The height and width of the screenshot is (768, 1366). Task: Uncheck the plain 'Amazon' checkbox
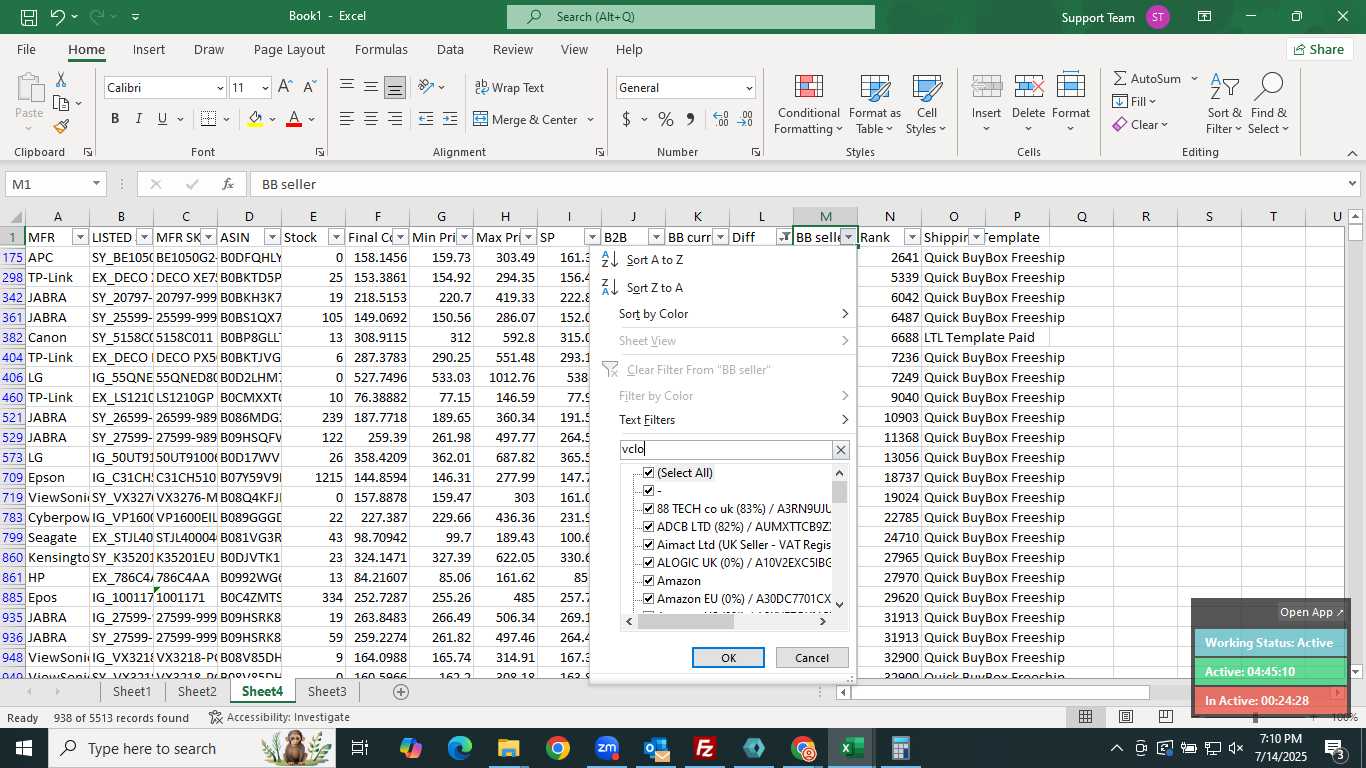pos(648,581)
